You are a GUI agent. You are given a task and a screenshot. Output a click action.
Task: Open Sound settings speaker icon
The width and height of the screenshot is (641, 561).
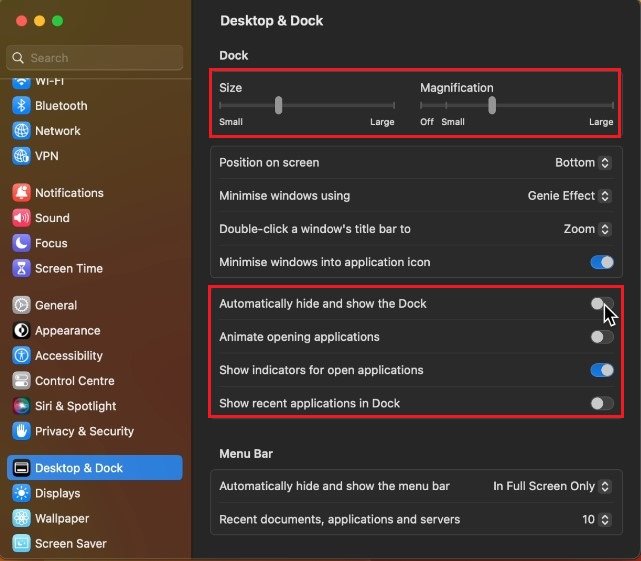21,218
